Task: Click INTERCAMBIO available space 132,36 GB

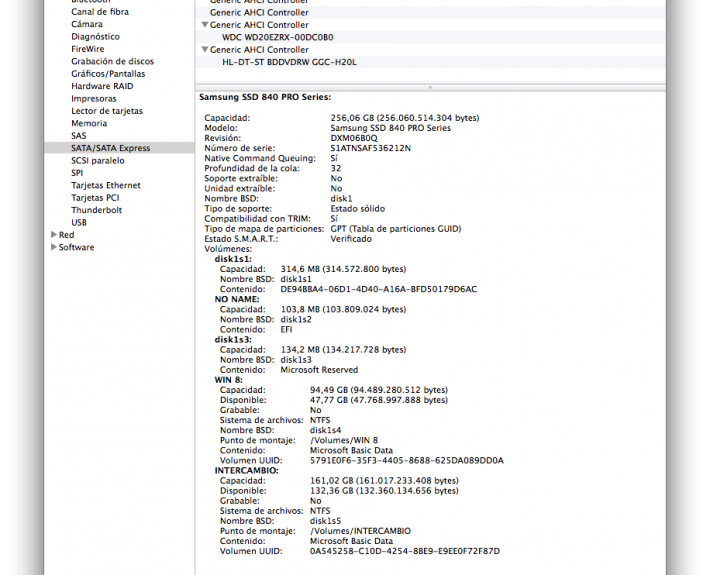Action: [384, 491]
